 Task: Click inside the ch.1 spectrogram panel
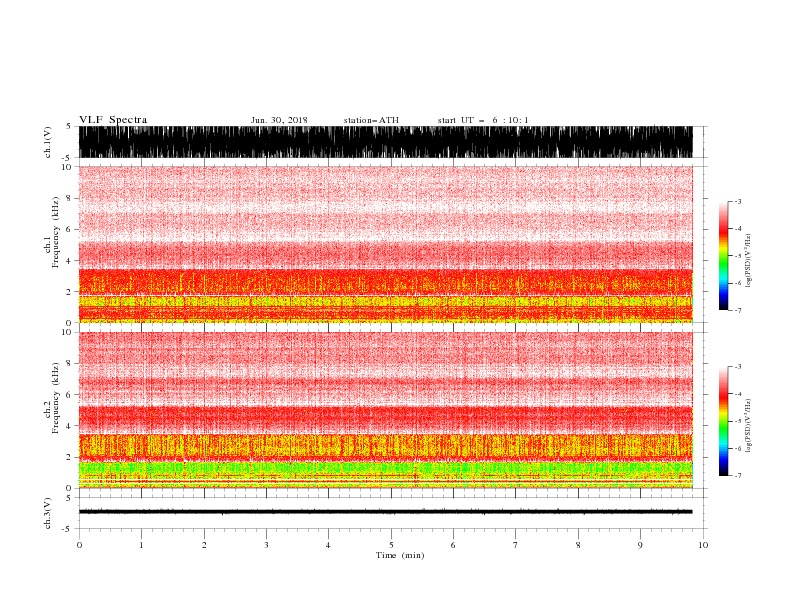coord(385,244)
